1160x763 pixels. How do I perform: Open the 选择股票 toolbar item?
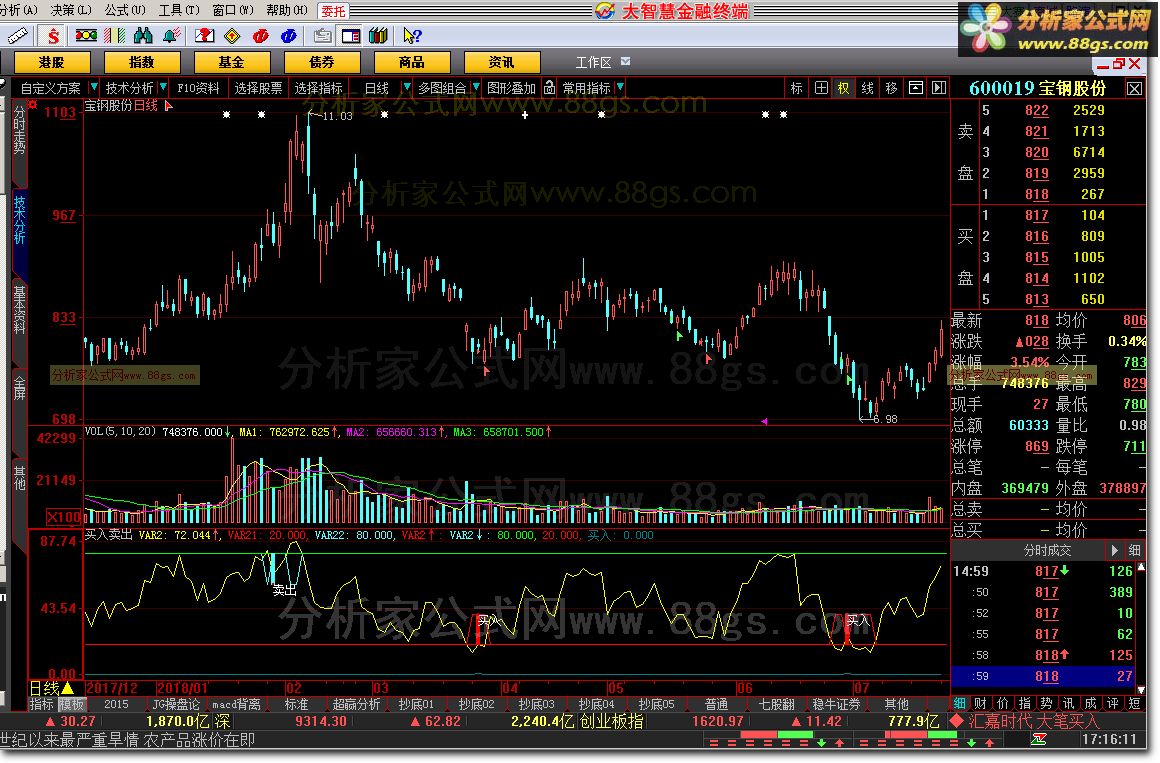[x=258, y=88]
